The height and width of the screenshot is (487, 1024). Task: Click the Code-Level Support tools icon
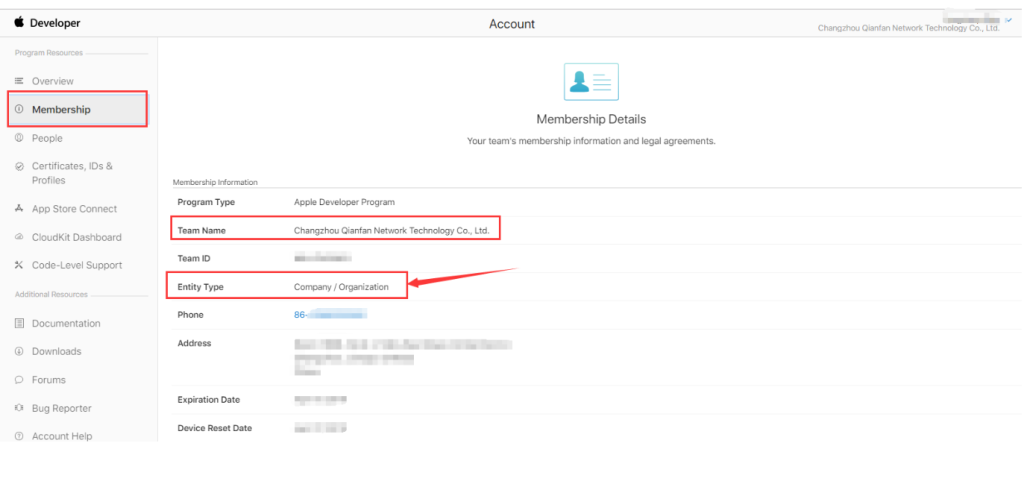coord(19,265)
